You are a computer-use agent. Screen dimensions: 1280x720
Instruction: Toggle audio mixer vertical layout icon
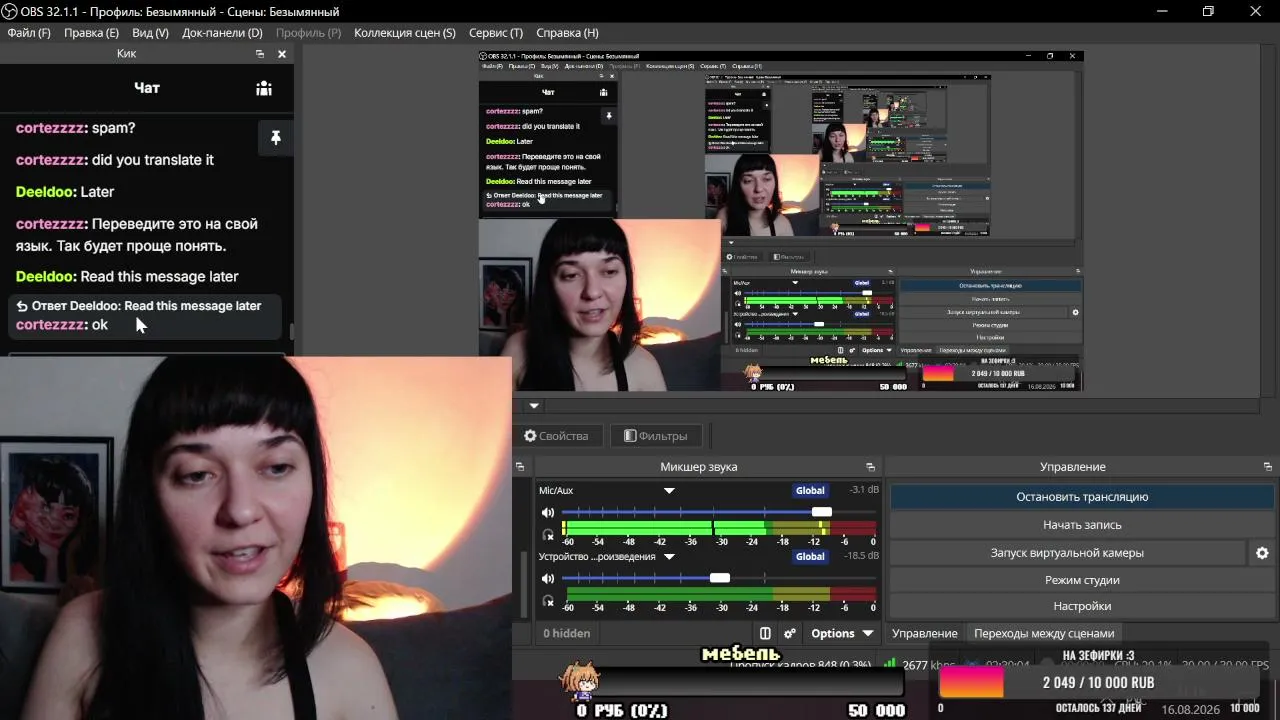765,633
